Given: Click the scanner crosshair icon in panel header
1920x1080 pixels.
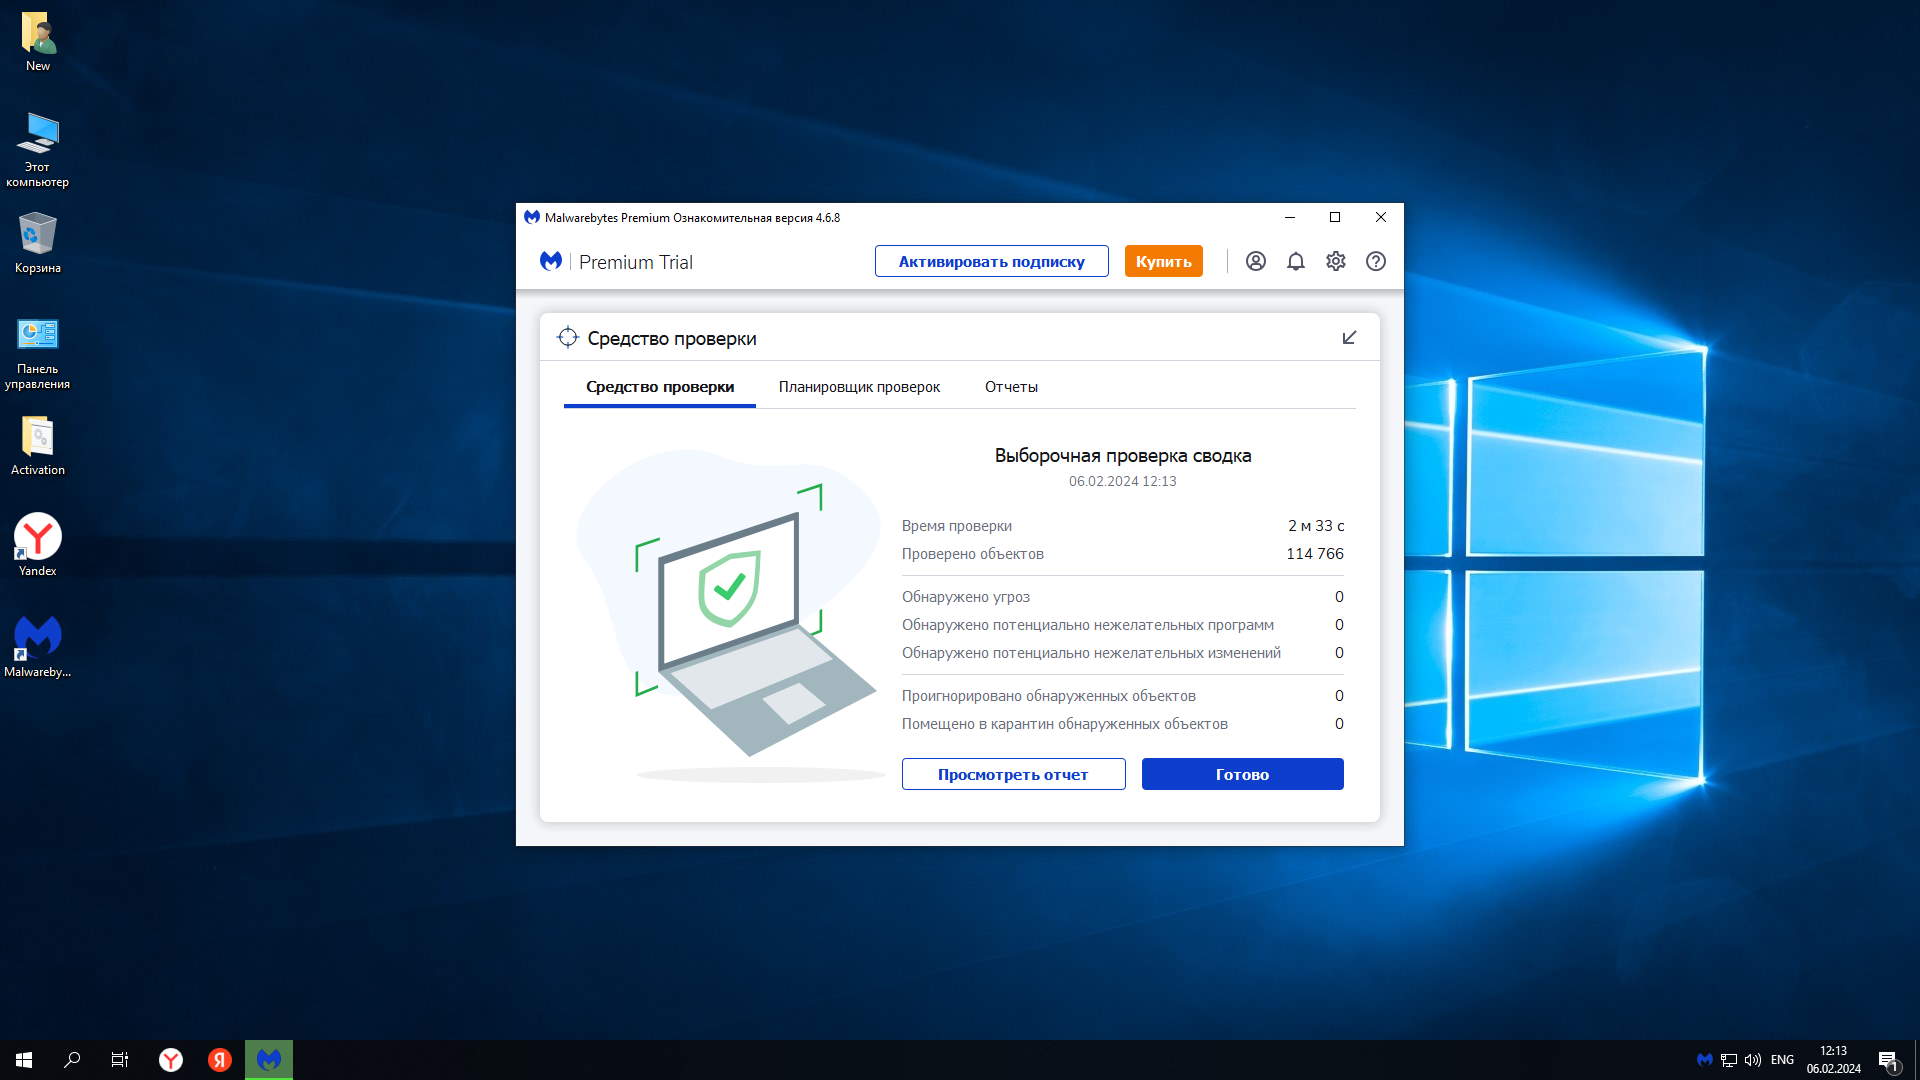Looking at the screenshot, I should pyautogui.click(x=567, y=338).
